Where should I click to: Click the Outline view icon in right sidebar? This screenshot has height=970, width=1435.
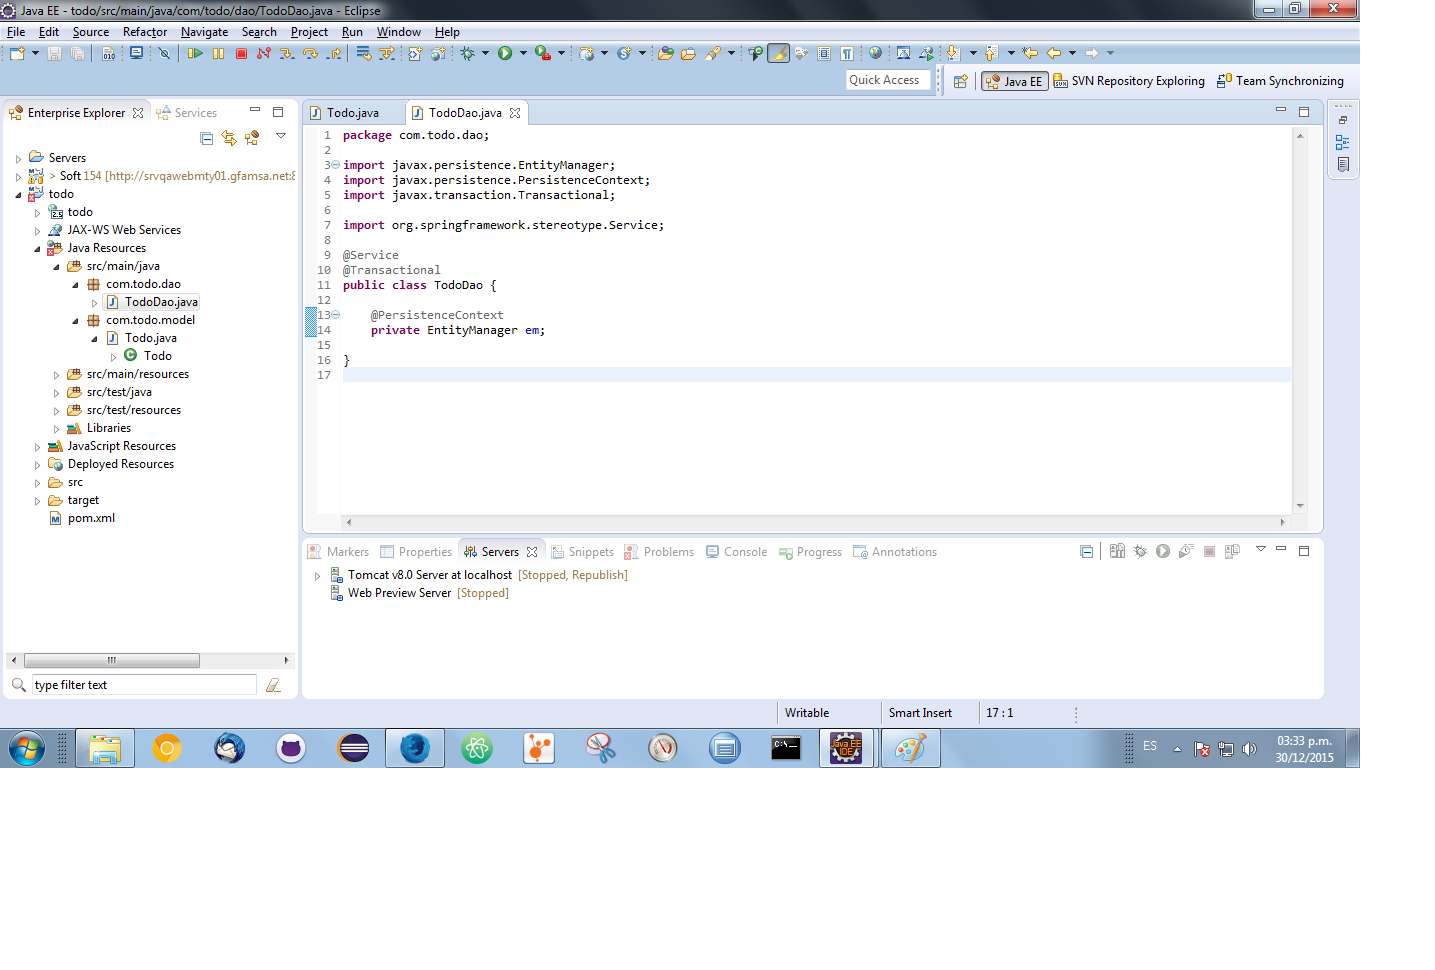pos(1343,142)
